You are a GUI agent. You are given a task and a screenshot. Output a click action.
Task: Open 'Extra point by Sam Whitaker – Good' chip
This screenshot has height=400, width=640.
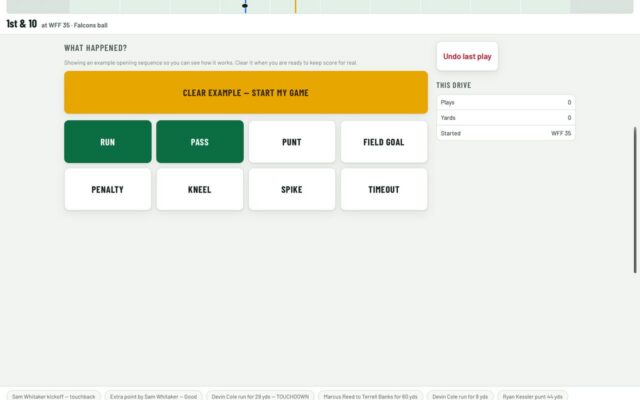click(x=153, y=396)
